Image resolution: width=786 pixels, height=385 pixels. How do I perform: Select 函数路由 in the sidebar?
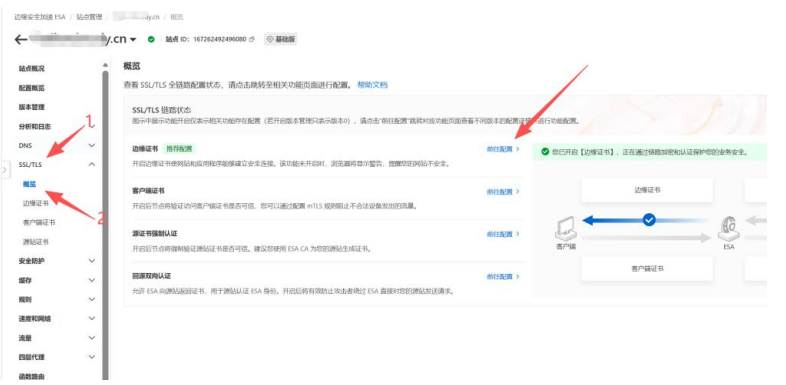coord(32,376)
